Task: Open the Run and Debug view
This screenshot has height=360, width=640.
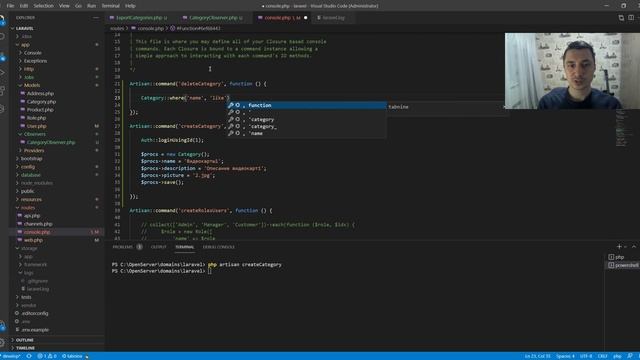Action: 2,73
